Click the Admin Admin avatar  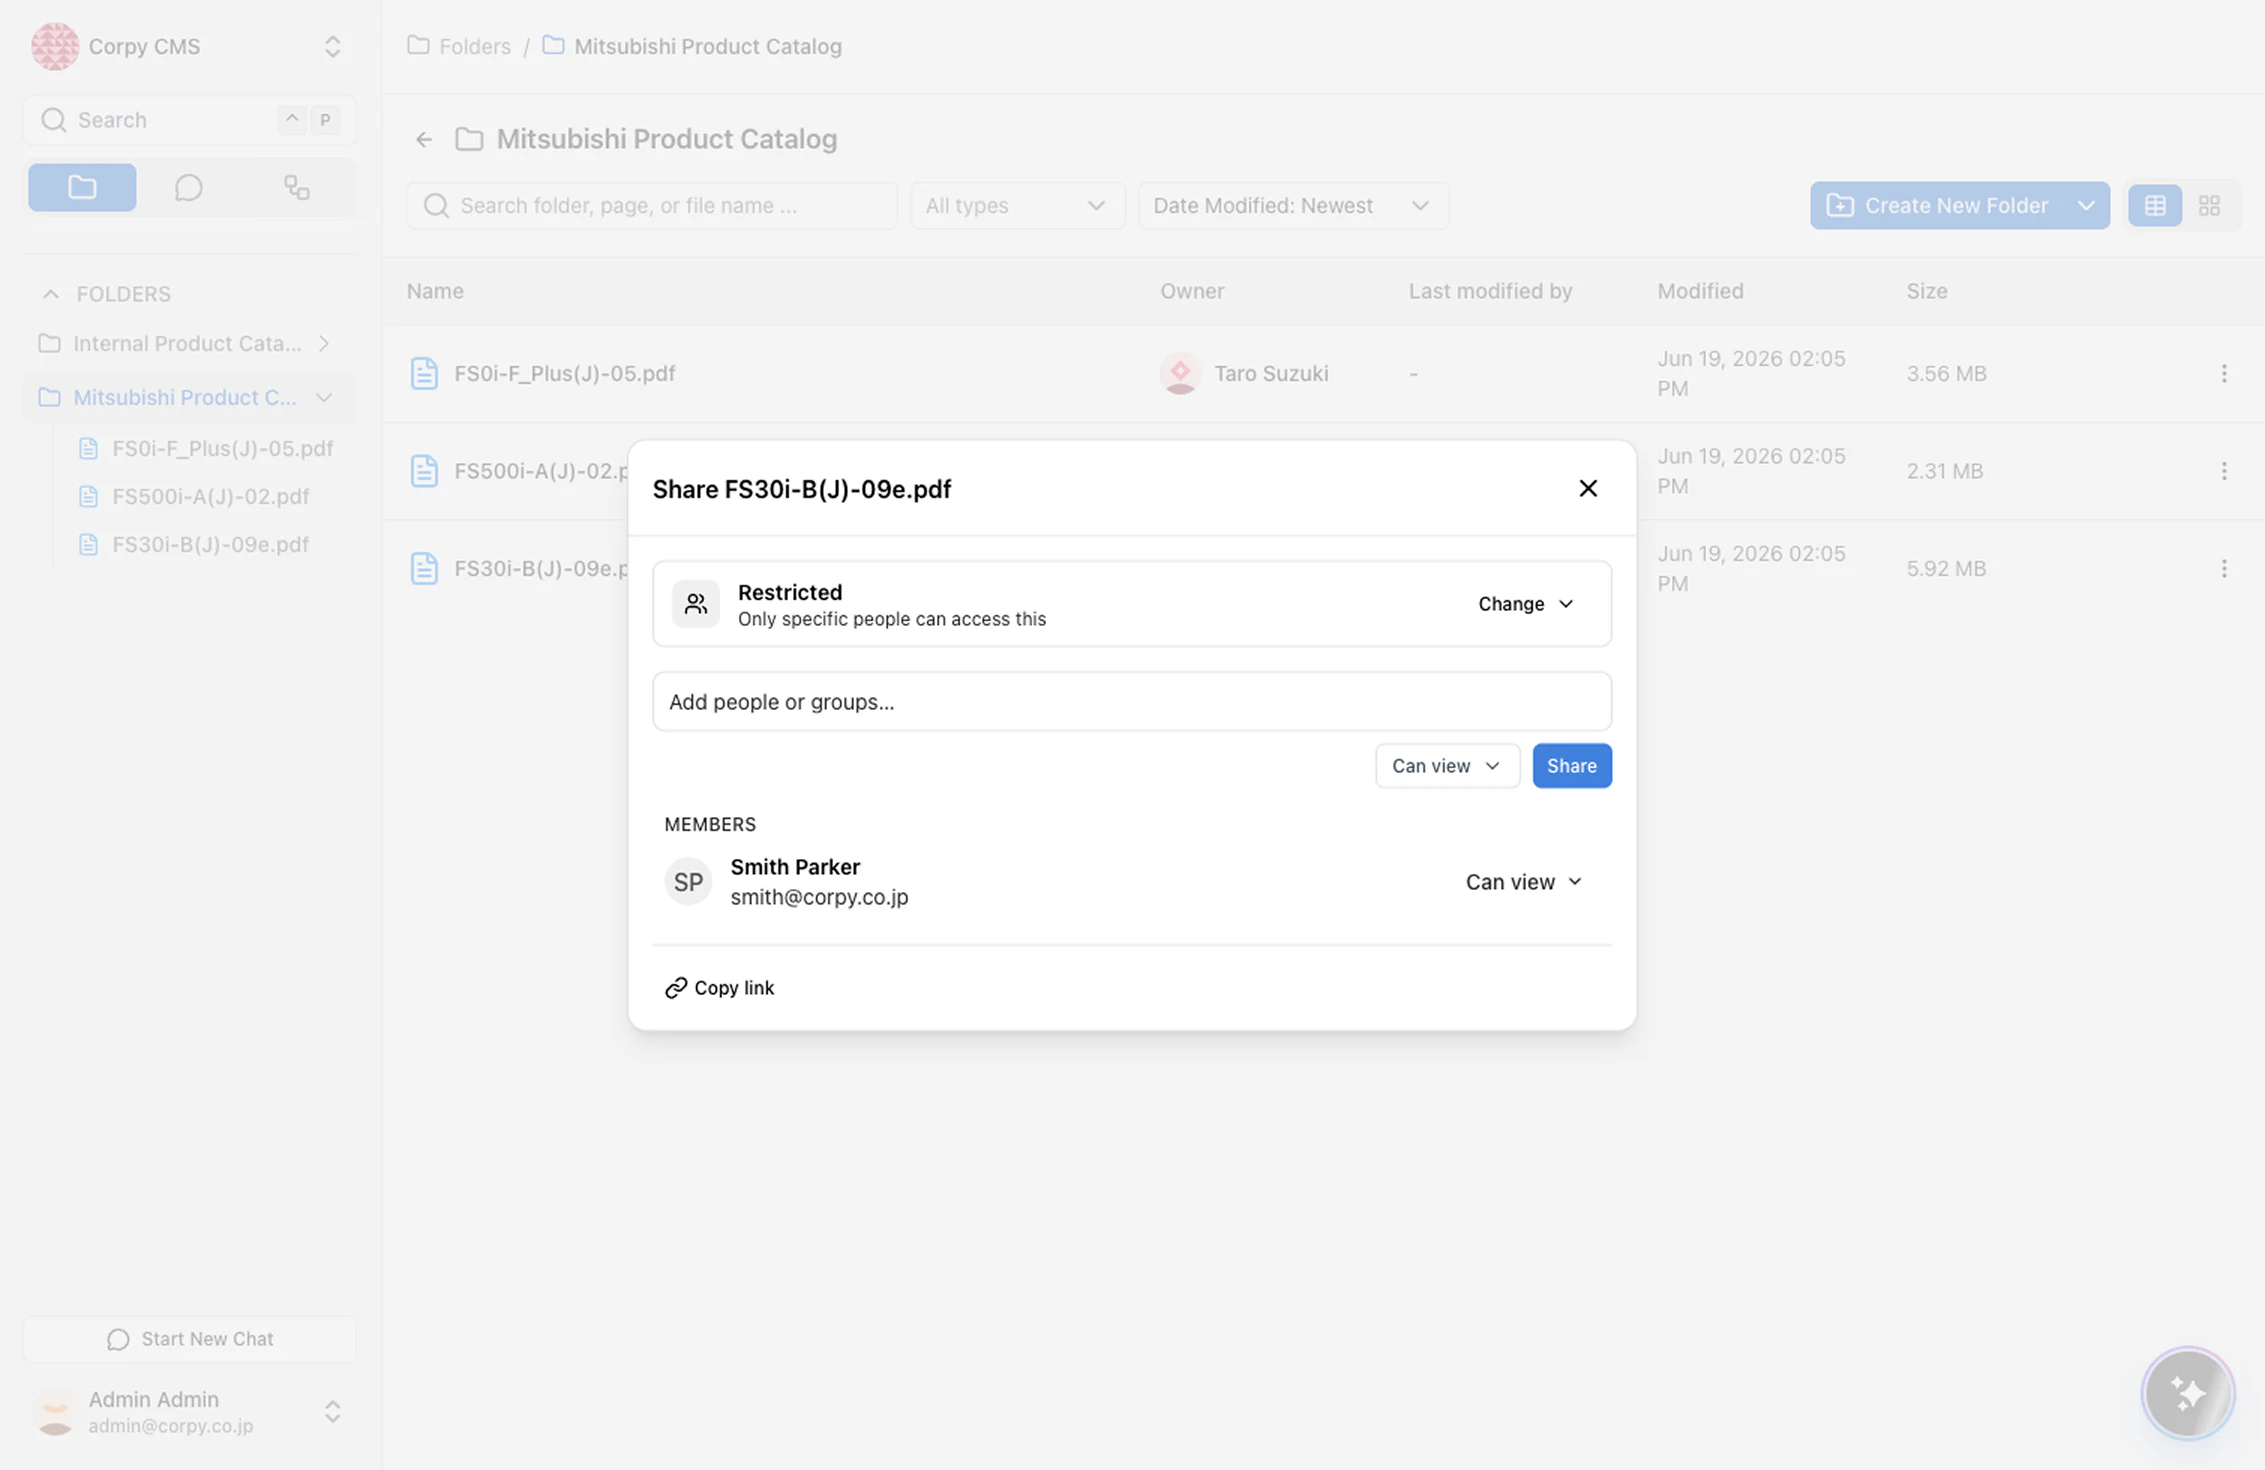[x=54, y=1411]
